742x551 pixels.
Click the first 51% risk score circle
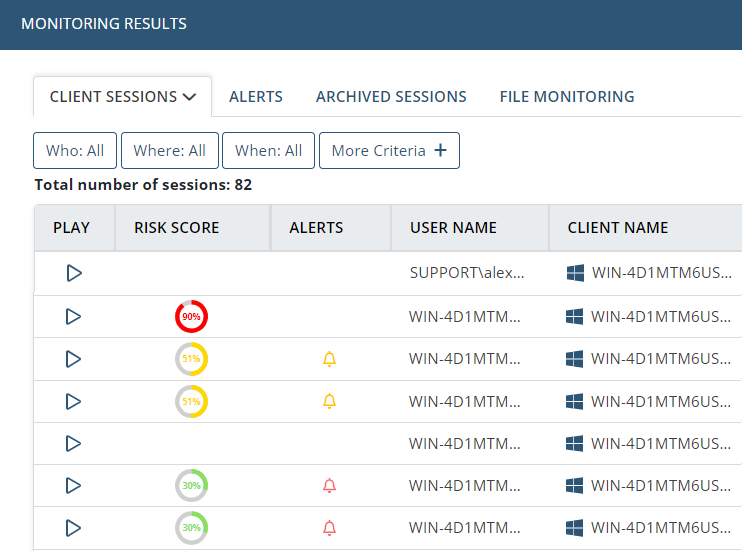(x=191, y=359)
